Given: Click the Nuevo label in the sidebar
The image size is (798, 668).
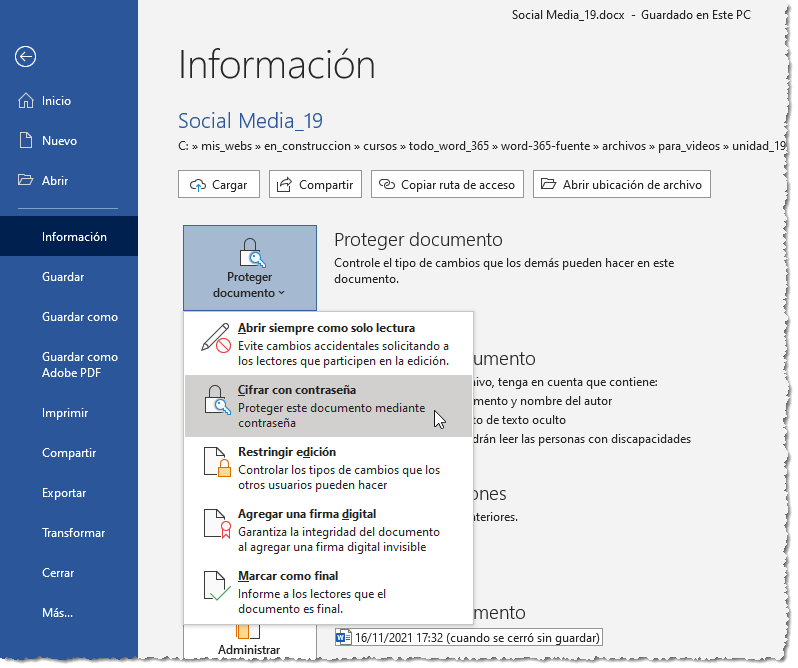Looking at the screenshot, I should point(60,141).
